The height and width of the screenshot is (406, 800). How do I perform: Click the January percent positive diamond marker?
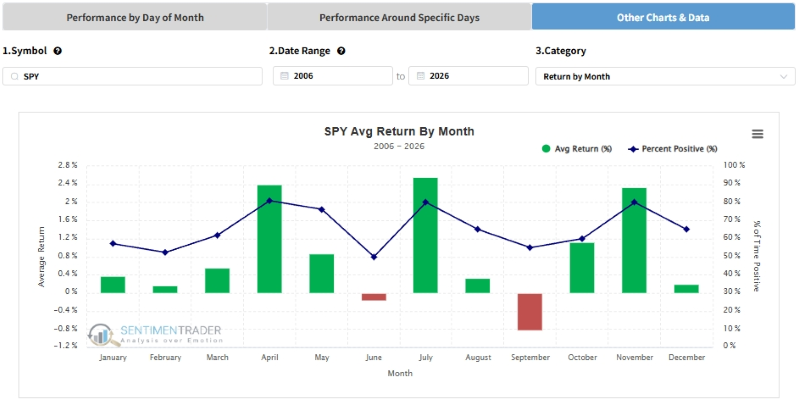coord(113,243)
